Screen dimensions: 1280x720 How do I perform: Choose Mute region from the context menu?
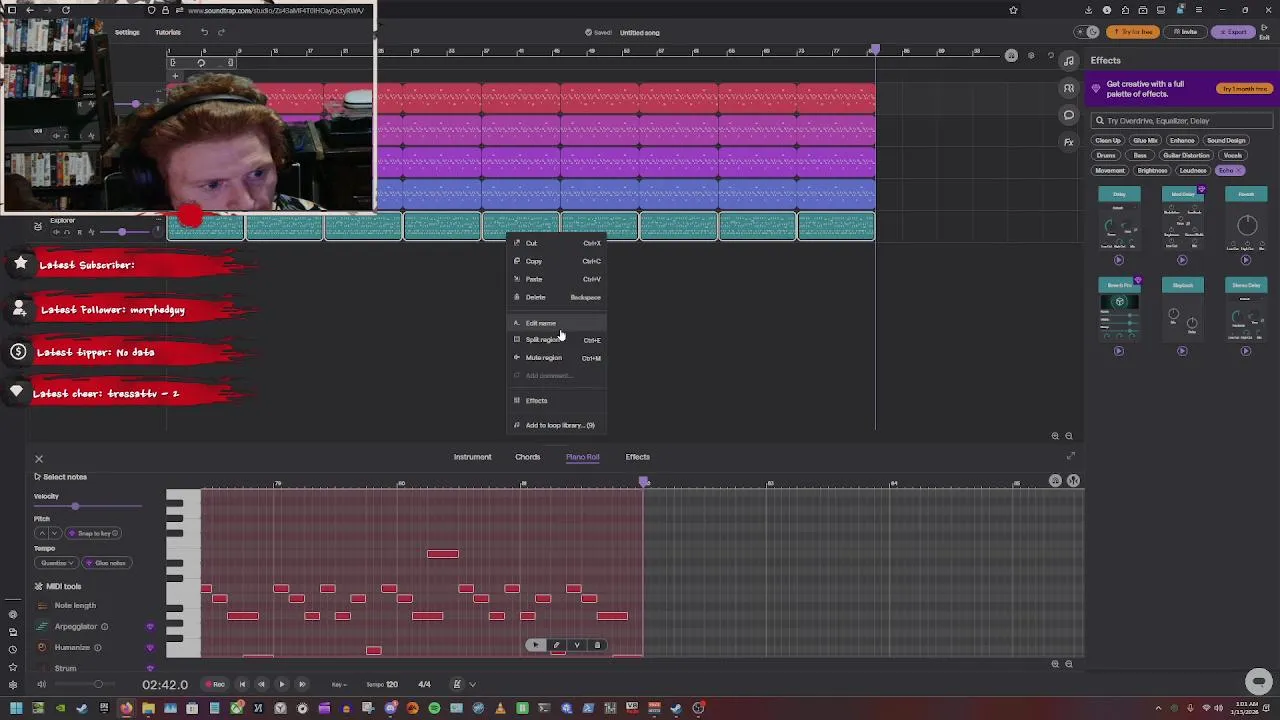557,358
